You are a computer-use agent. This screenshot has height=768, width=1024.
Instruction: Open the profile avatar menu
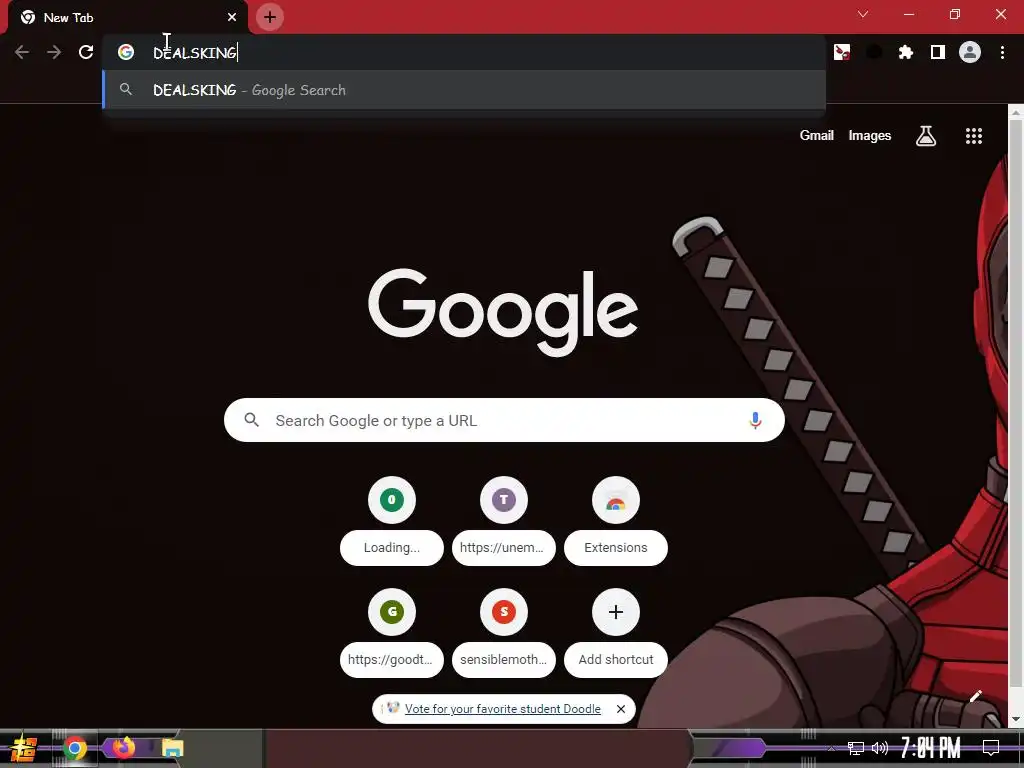click(x=970, y=52)
